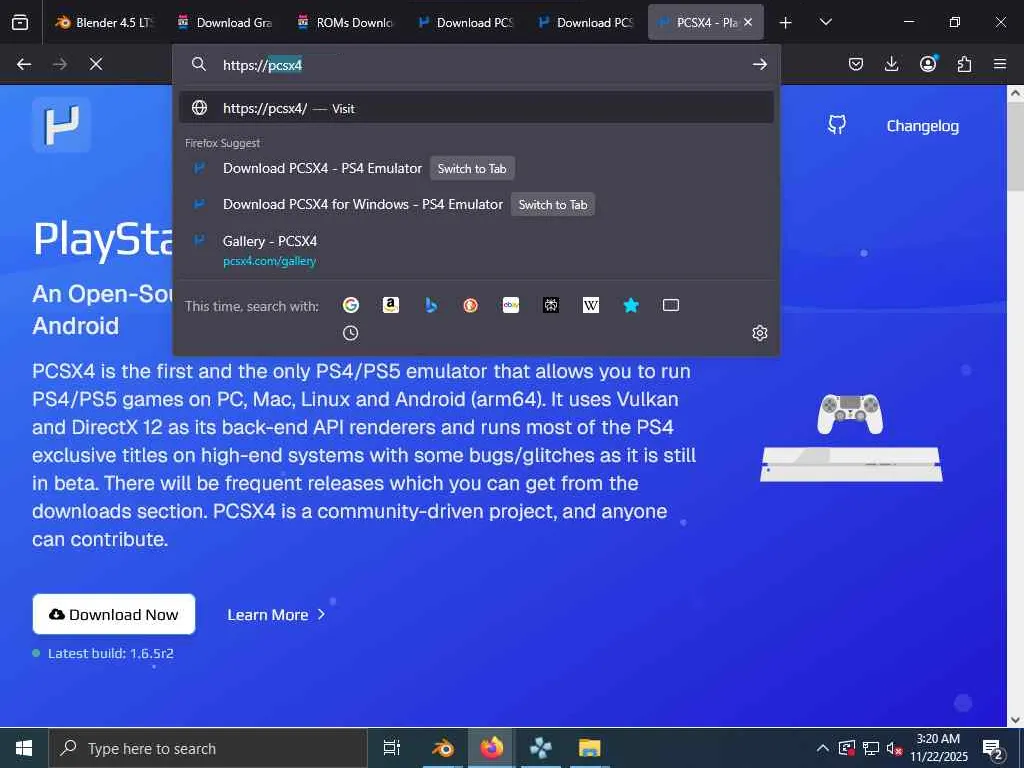Select the https://pcsx4/ Visit suggestion
Screen dimensions: 1024x768
[x=476, y=108]
